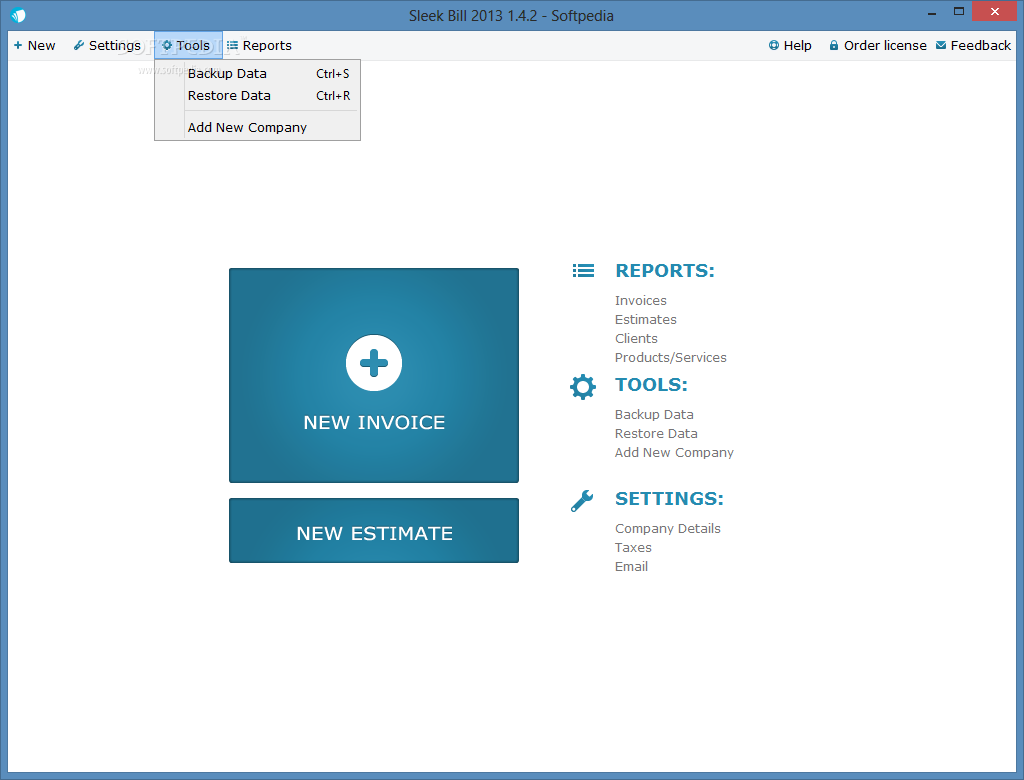Image resolution: width=1024 pixels, height=780 pixels.
Task: Click Restore Data link under TOOLS heading
Action: click(656, 434)
